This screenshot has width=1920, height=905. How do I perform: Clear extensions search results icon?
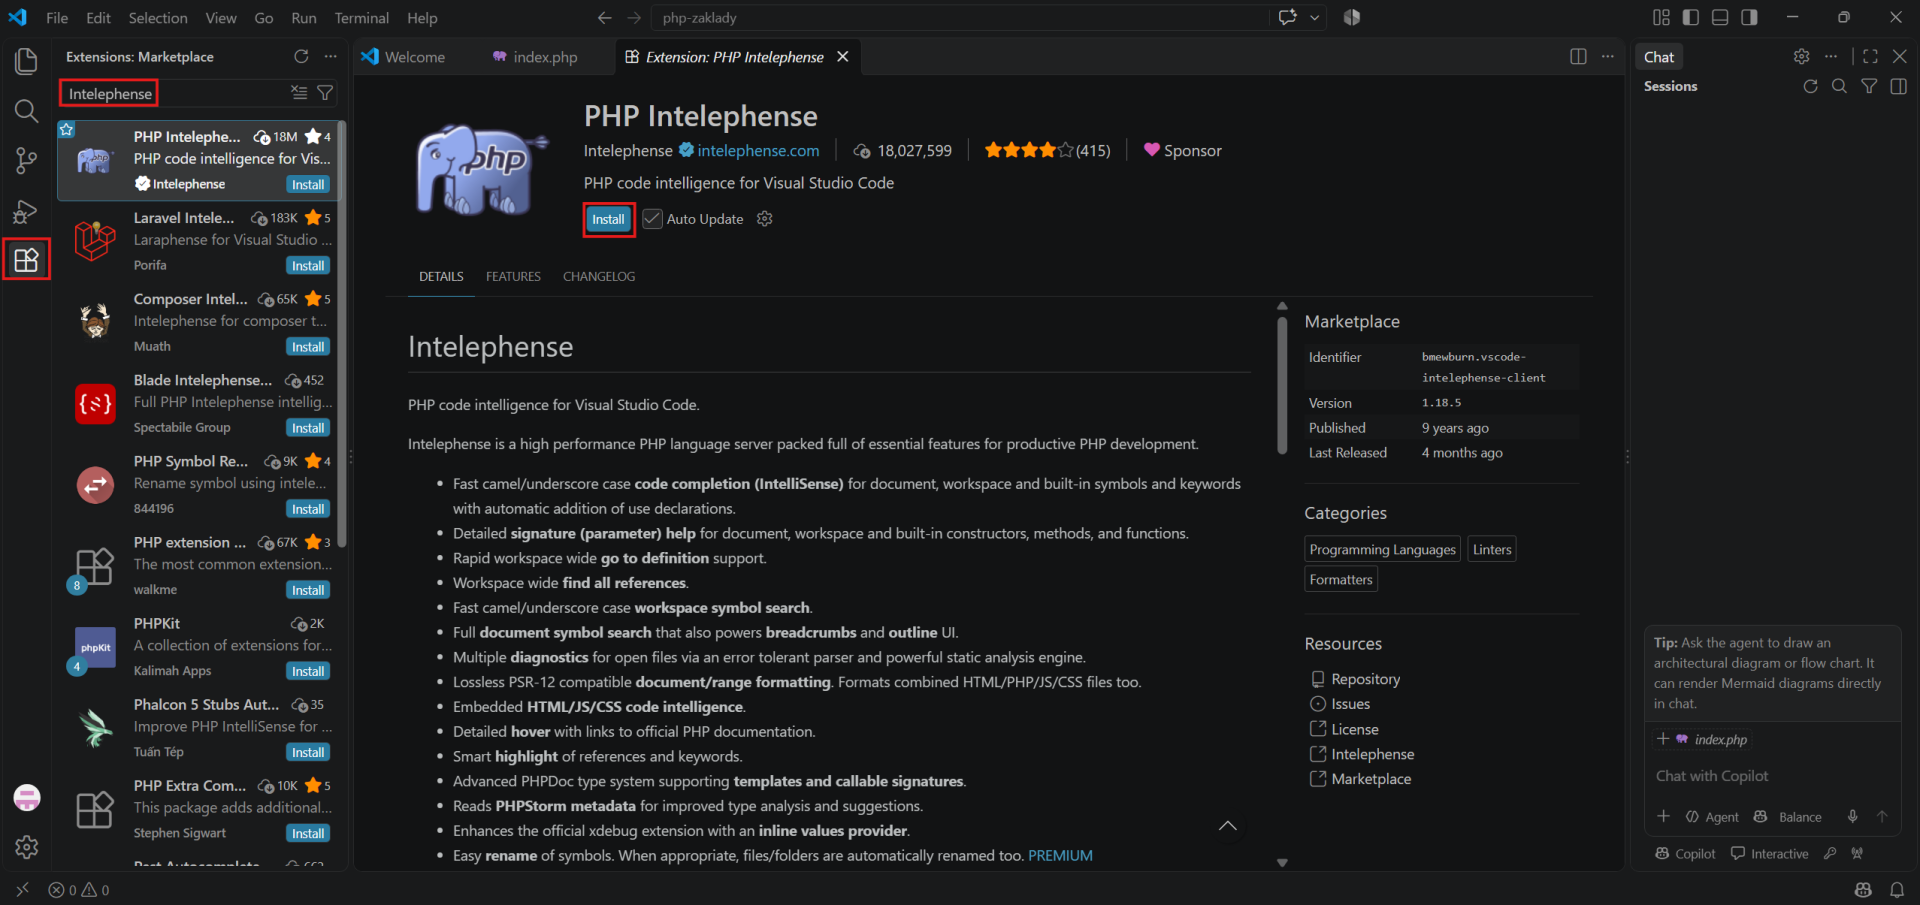coord(299,93)
